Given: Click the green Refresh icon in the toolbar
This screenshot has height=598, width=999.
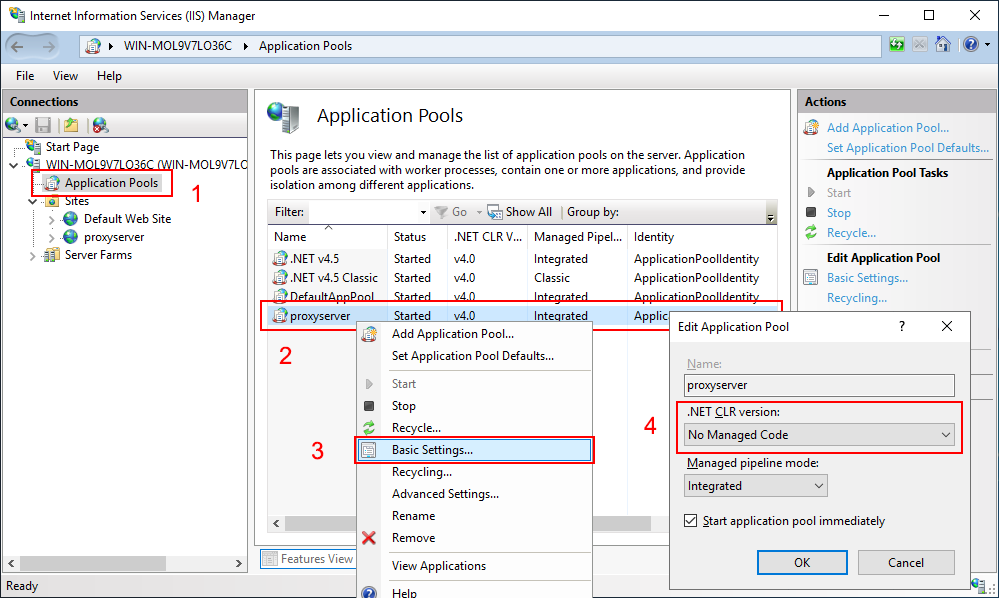Looking at the screenshot, I should (897, 45).
